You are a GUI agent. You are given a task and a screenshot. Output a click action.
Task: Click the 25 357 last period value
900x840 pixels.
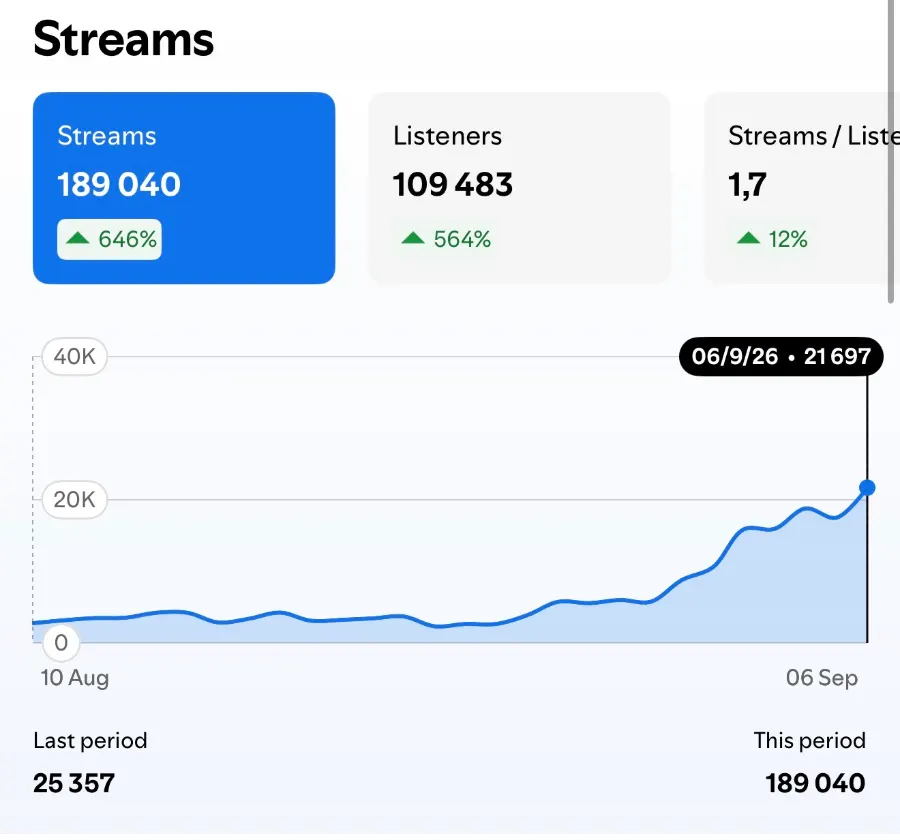[74, 783]
